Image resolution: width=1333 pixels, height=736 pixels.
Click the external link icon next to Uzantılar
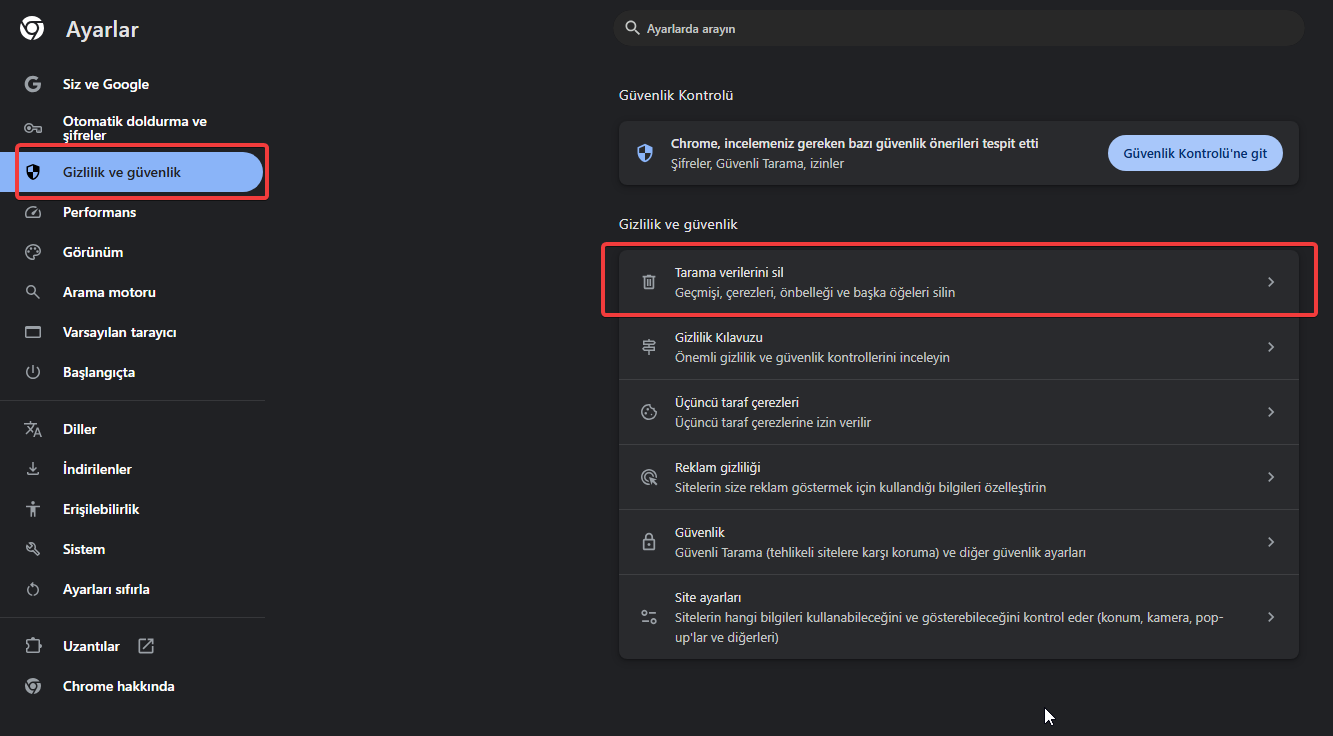click(146, 646)
